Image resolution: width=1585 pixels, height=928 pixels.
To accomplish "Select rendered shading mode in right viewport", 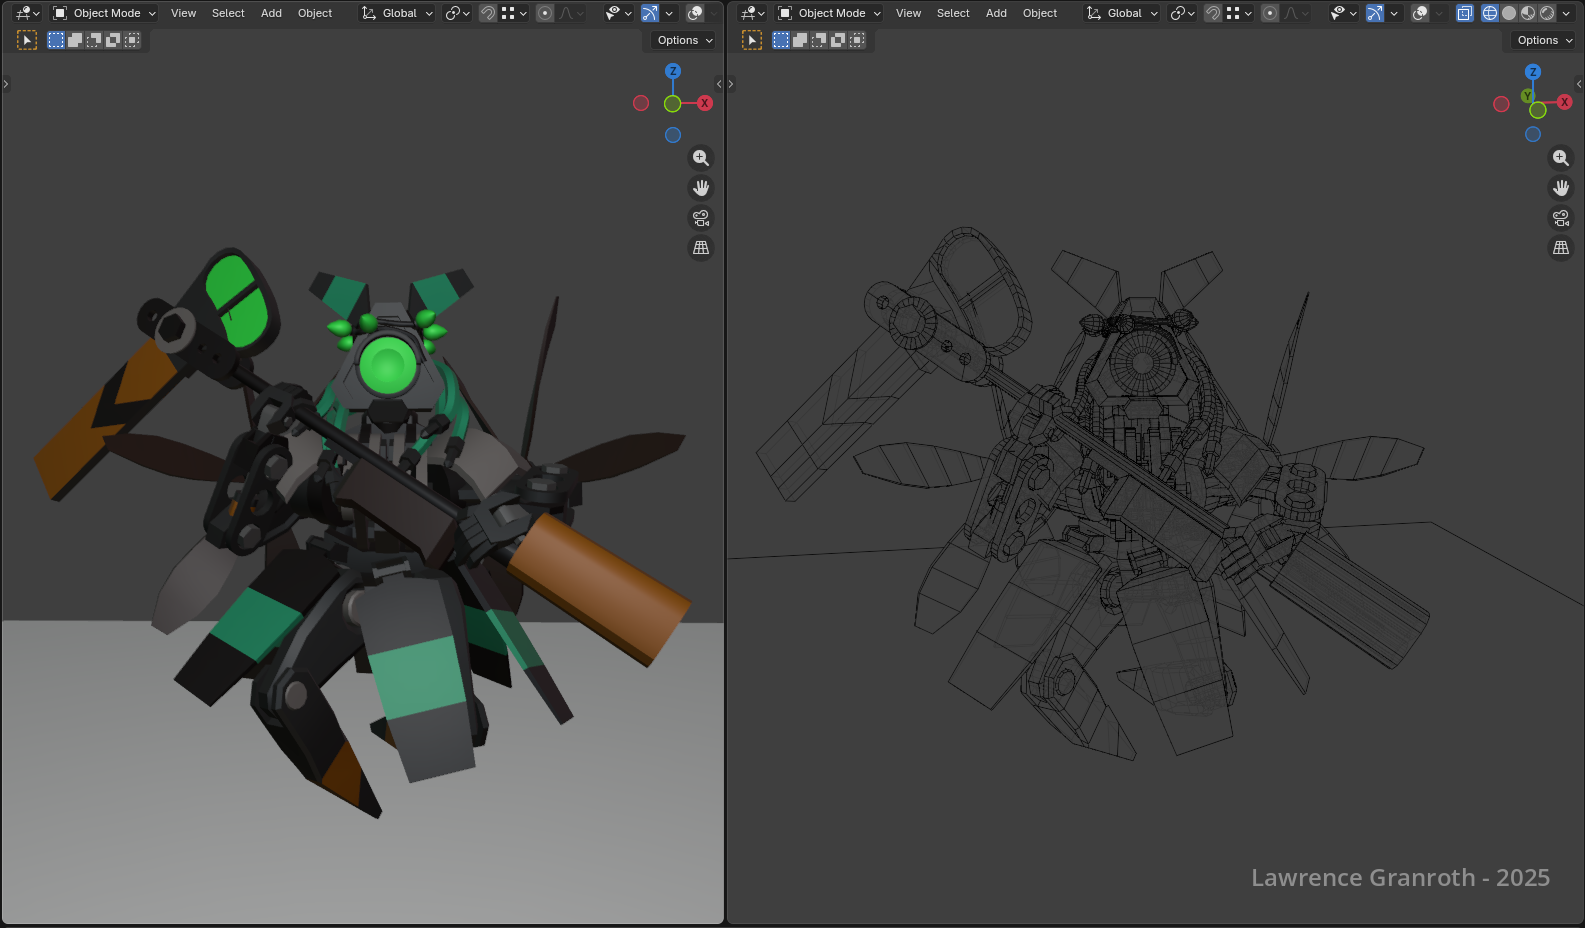I will 1547,13.
